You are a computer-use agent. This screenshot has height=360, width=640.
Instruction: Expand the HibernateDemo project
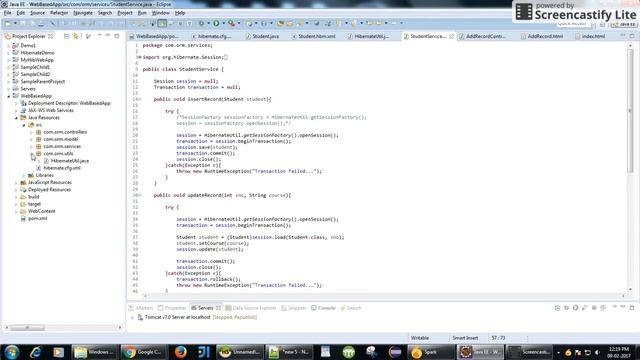pos(9,53)
